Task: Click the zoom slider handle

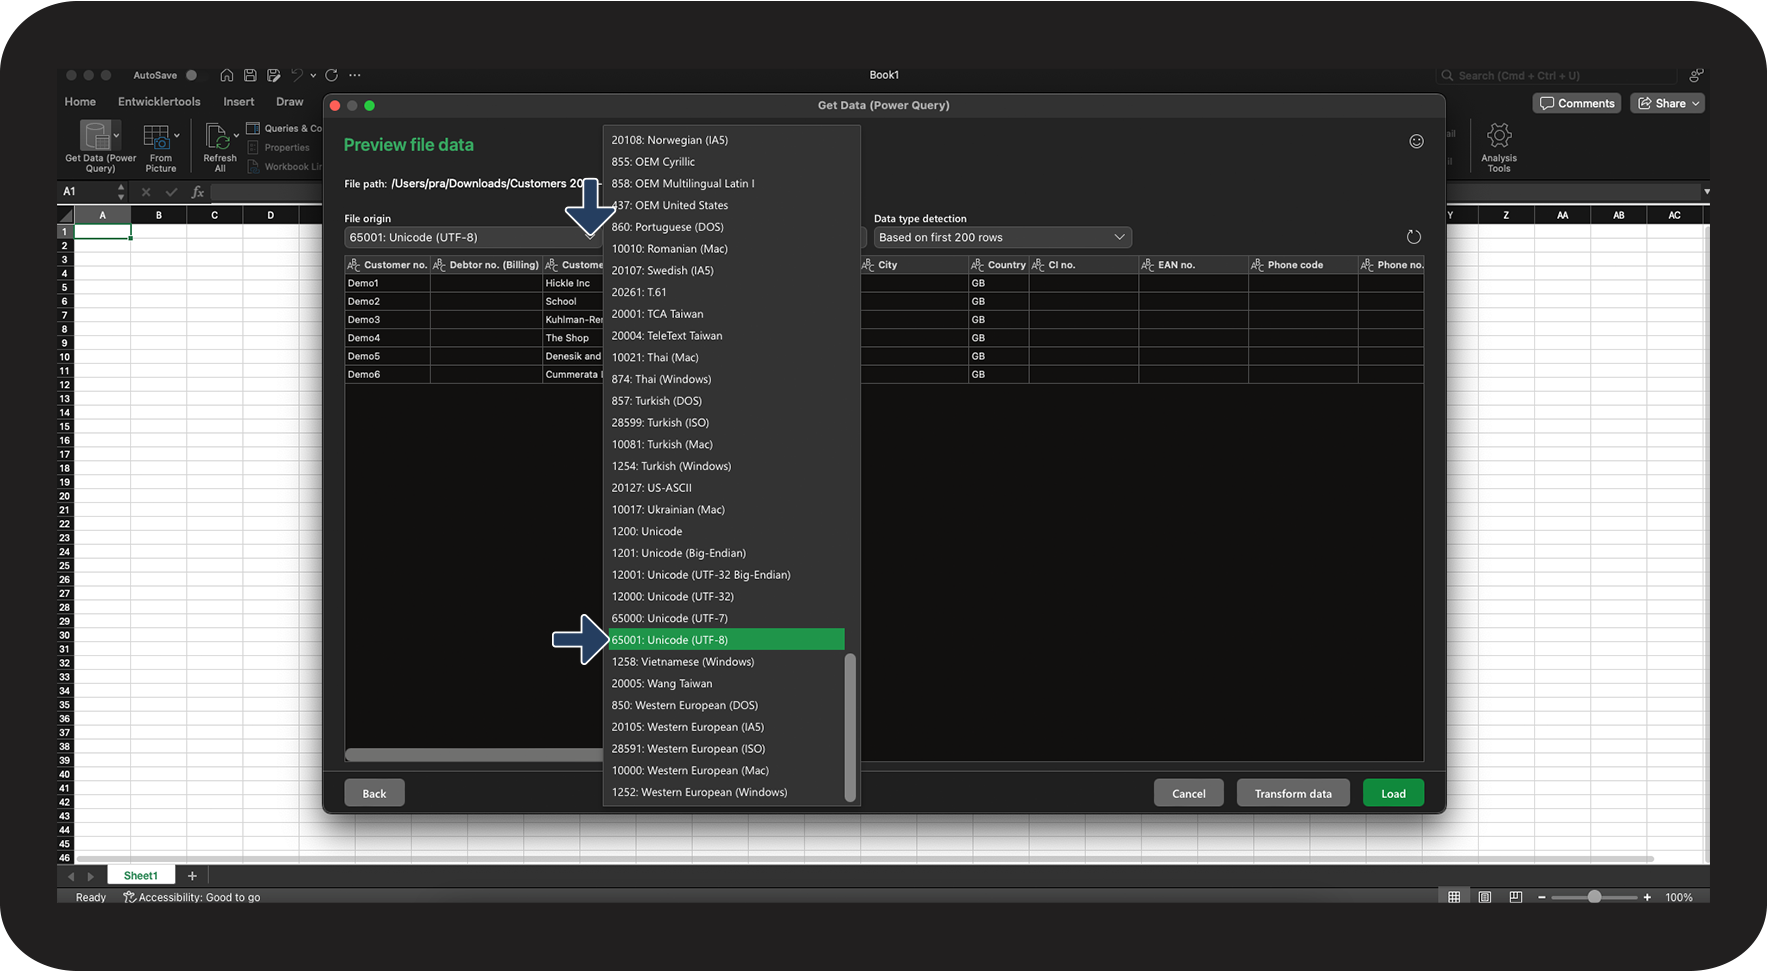Action: [1594, 897]
